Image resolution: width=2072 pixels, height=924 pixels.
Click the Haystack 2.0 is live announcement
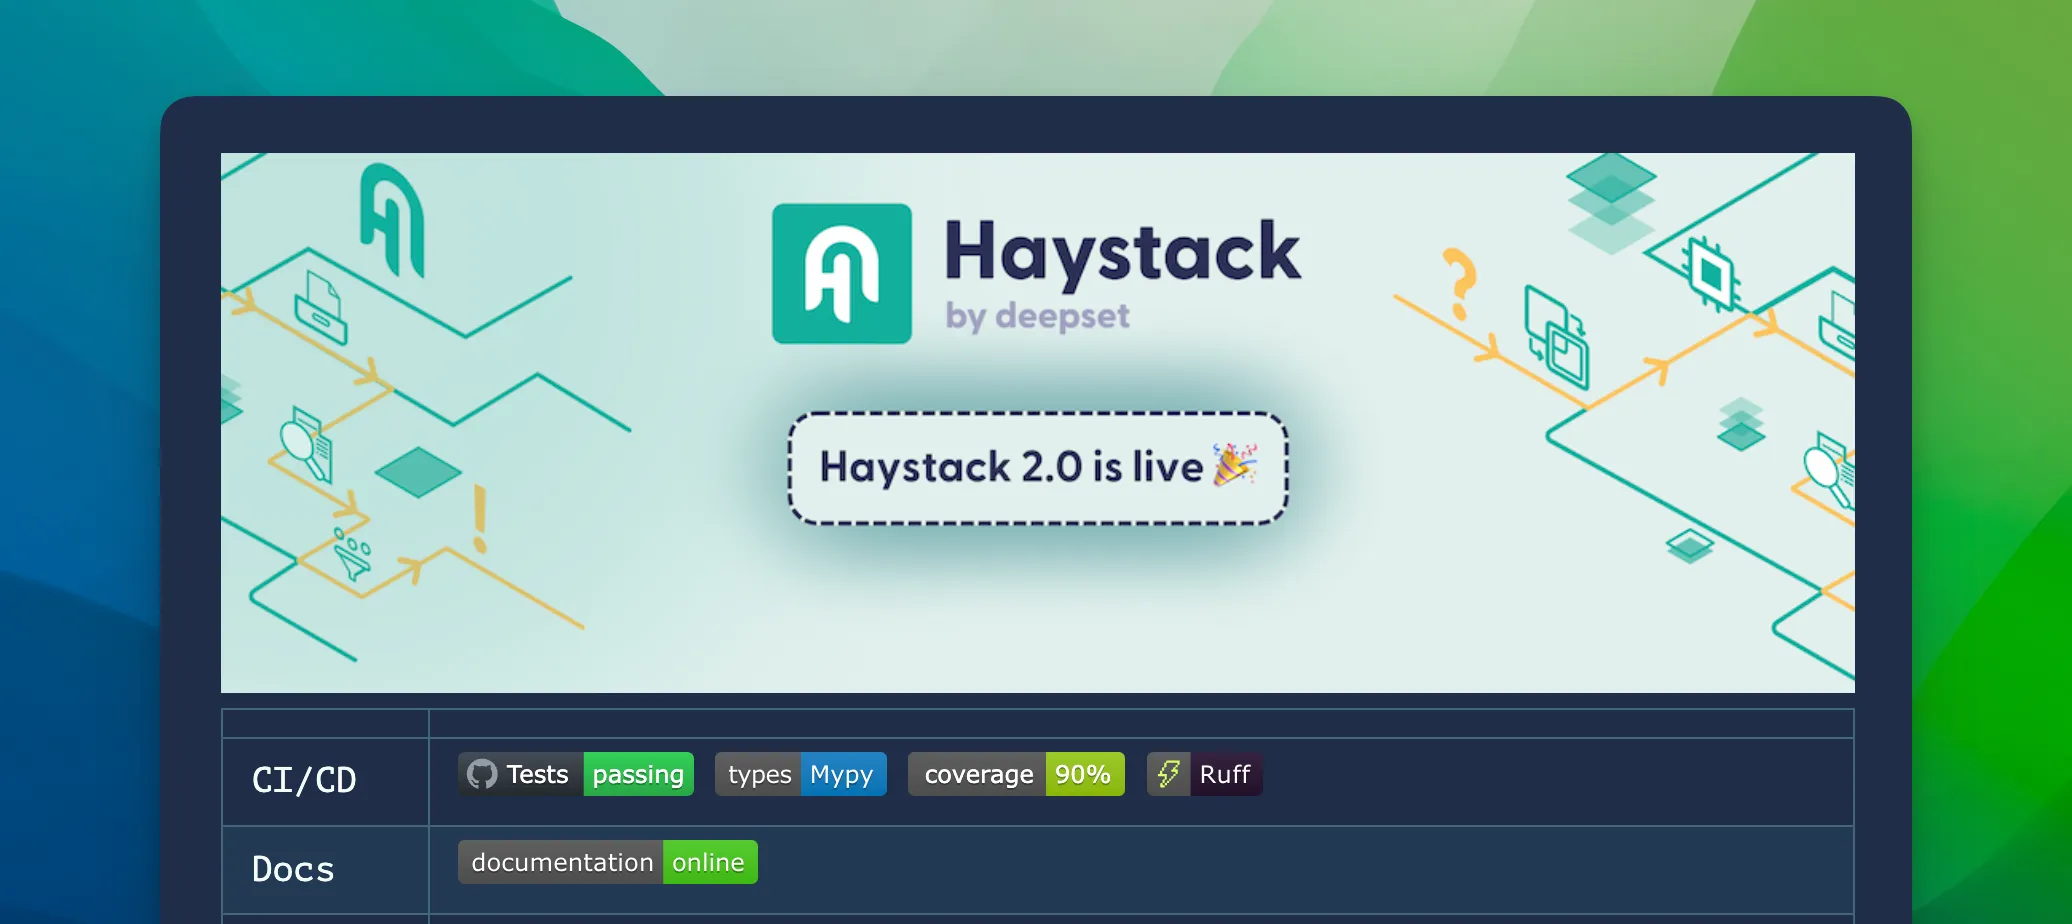tap(1037, 467)
